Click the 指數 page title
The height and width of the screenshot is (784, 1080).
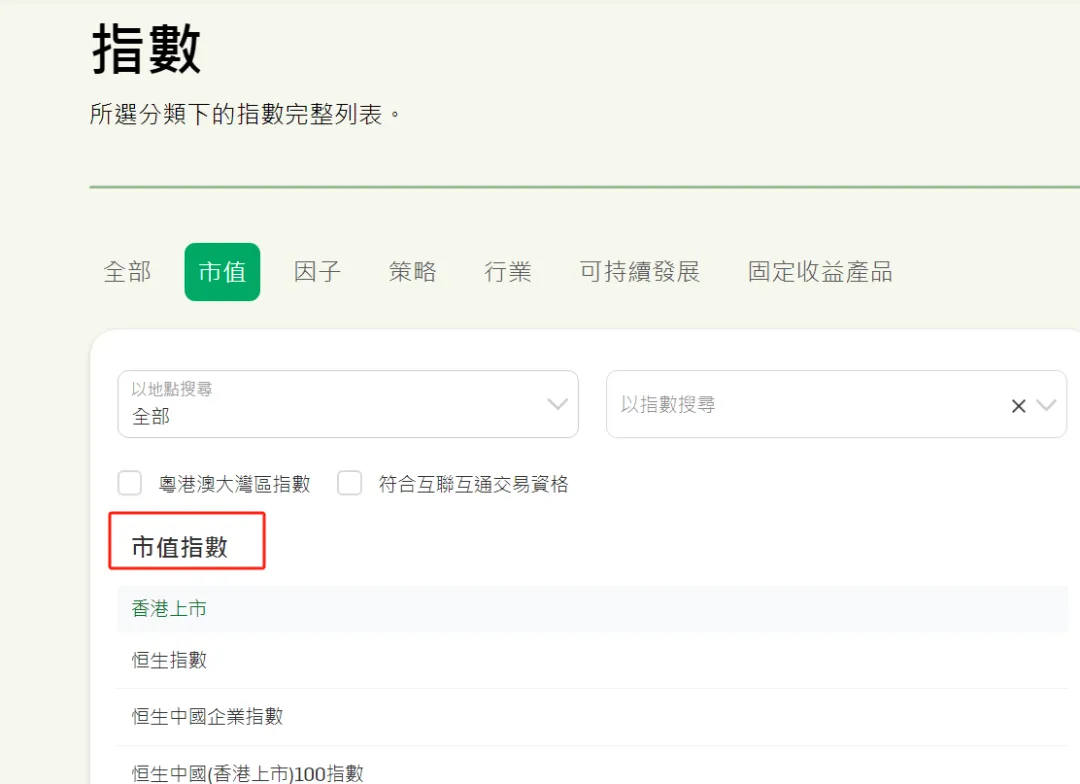pyautogui.click(x=147, y=49)
